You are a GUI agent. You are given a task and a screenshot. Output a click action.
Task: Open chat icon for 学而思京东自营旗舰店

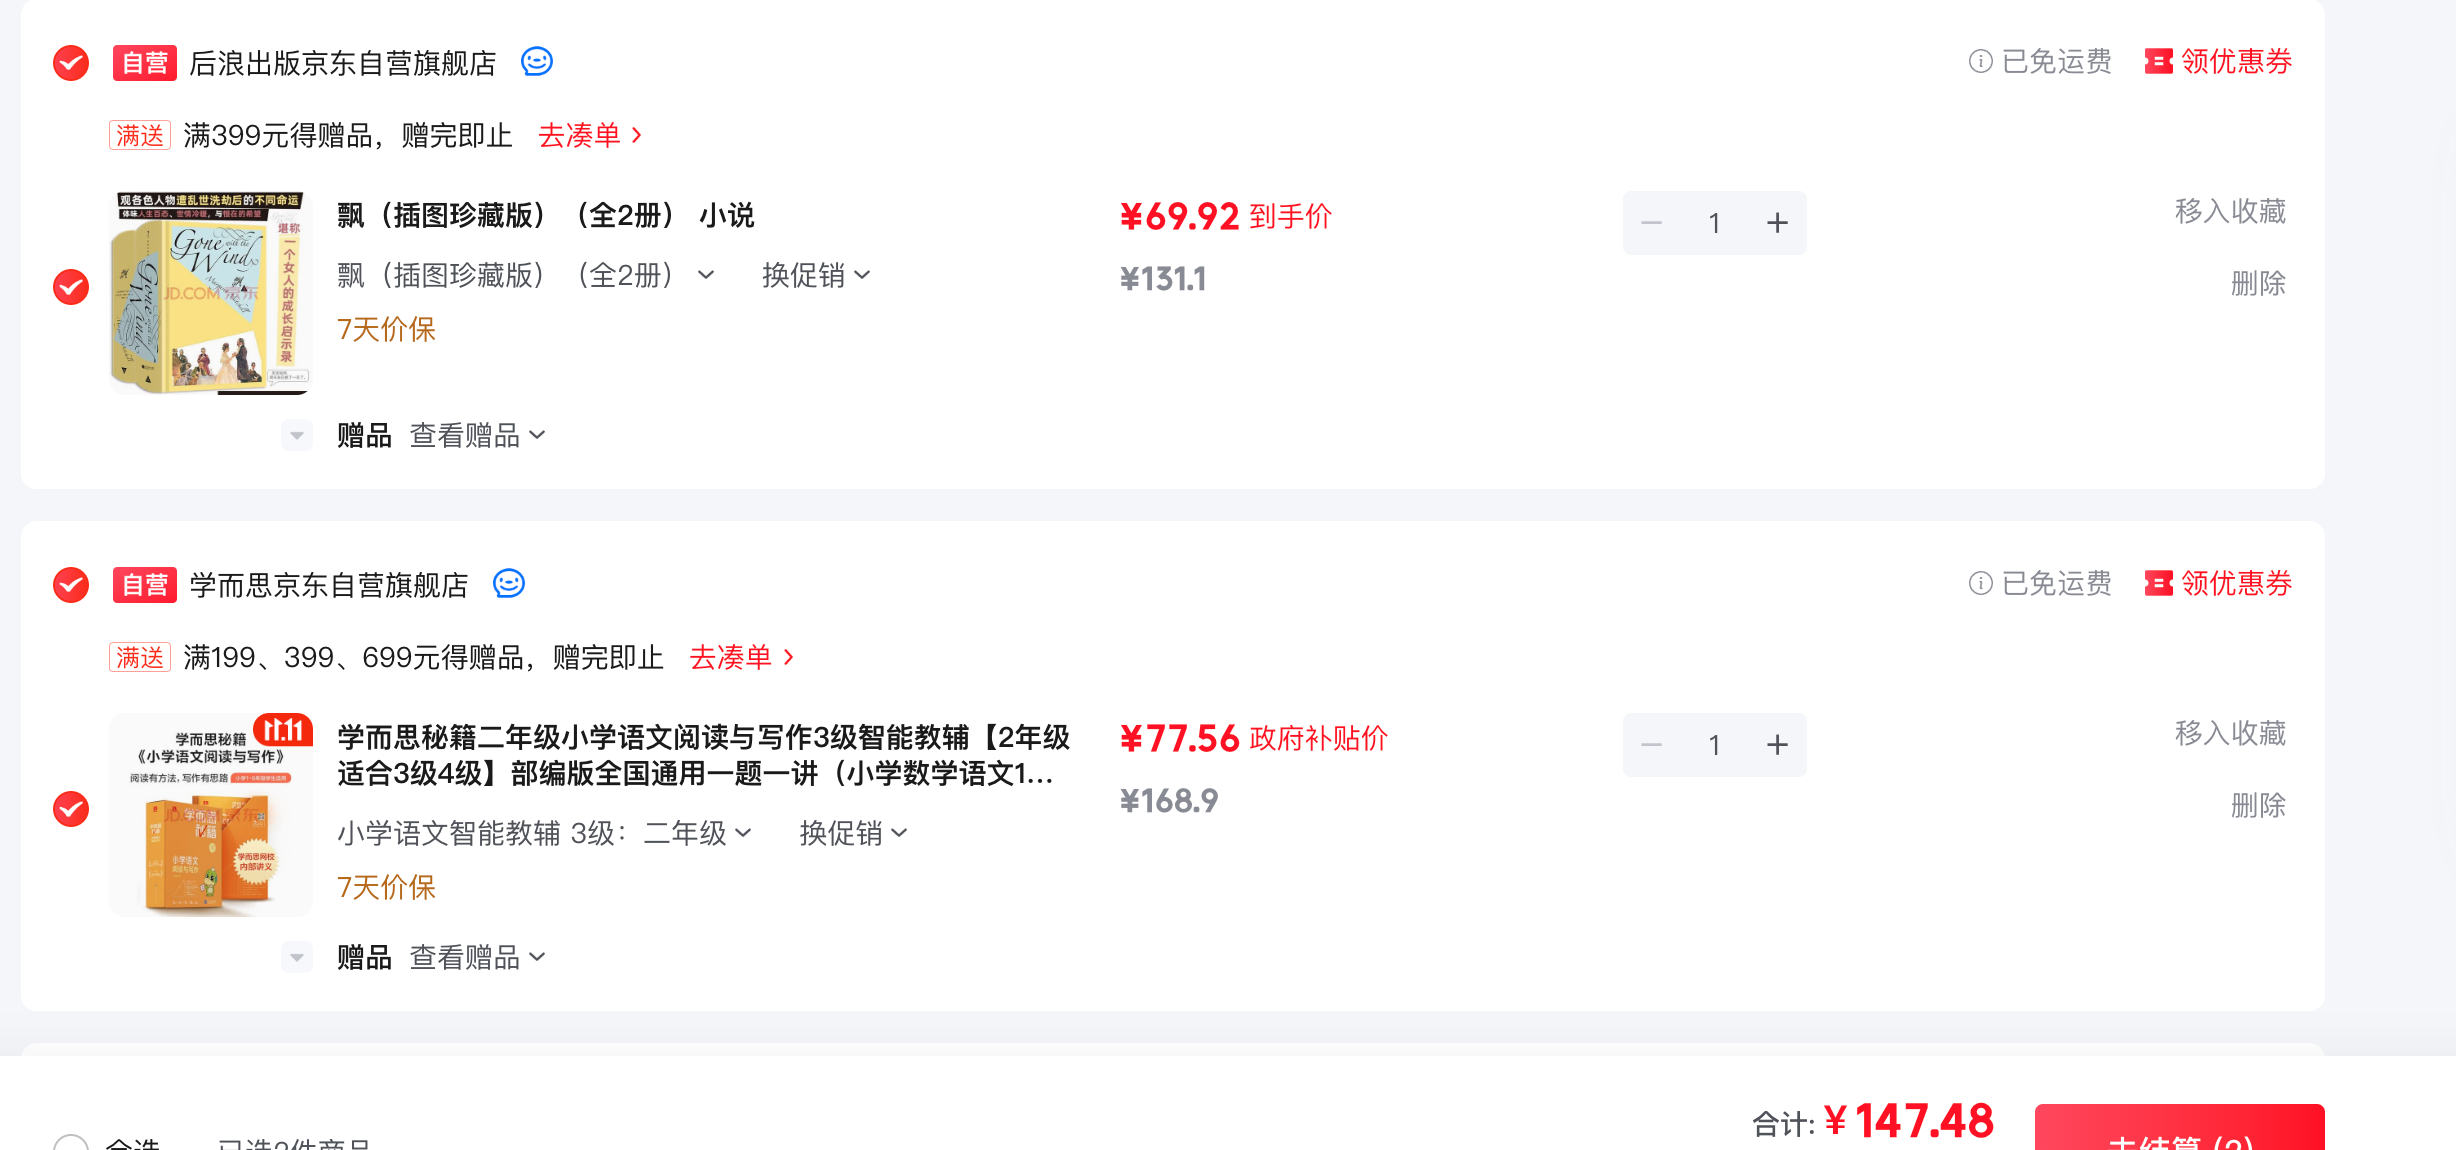509,584
